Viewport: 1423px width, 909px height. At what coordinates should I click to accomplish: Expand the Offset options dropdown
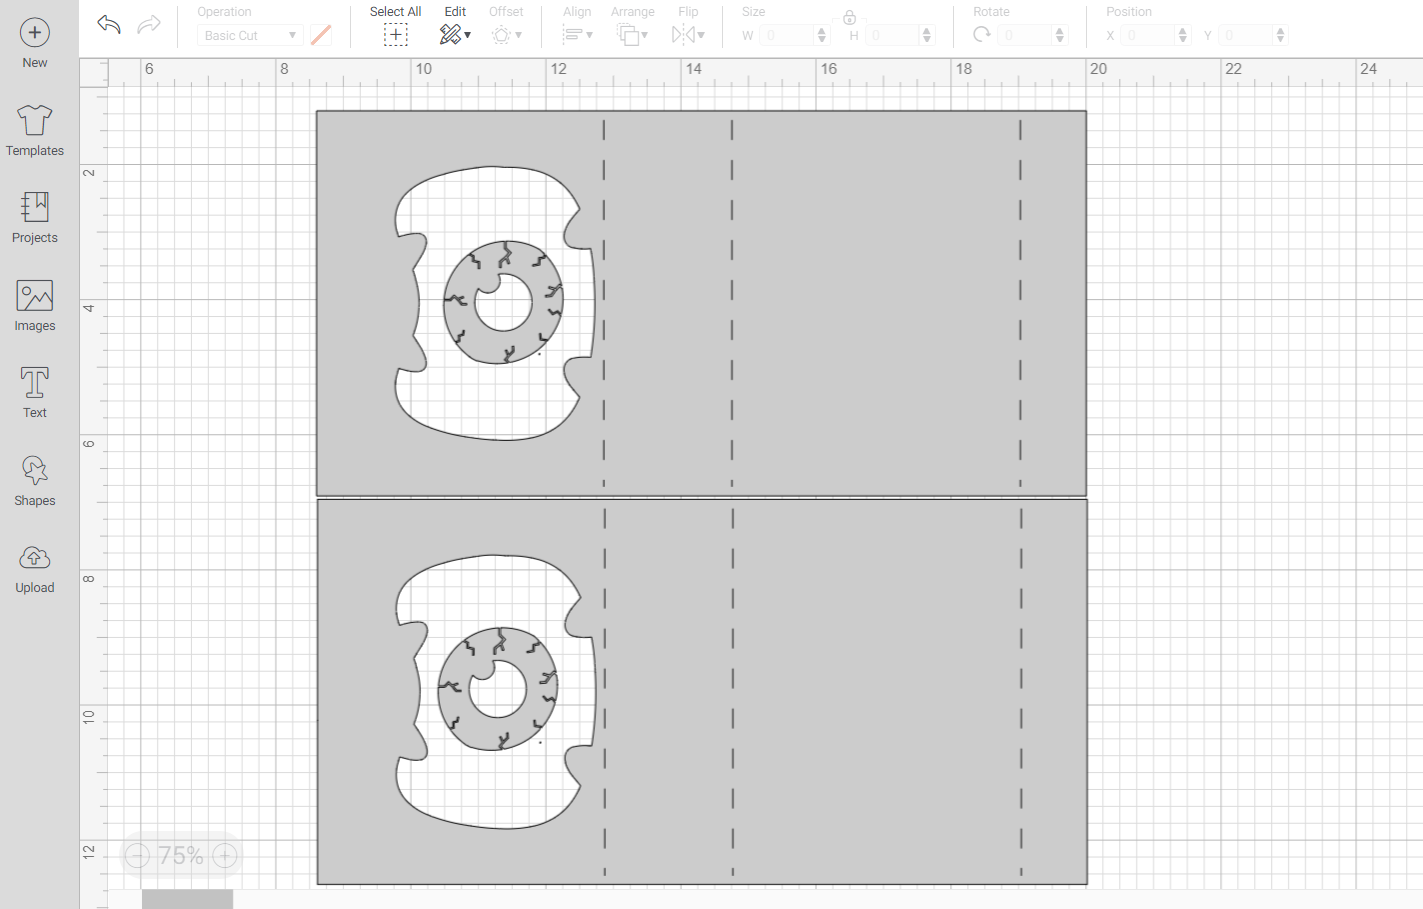click(507, 33)
